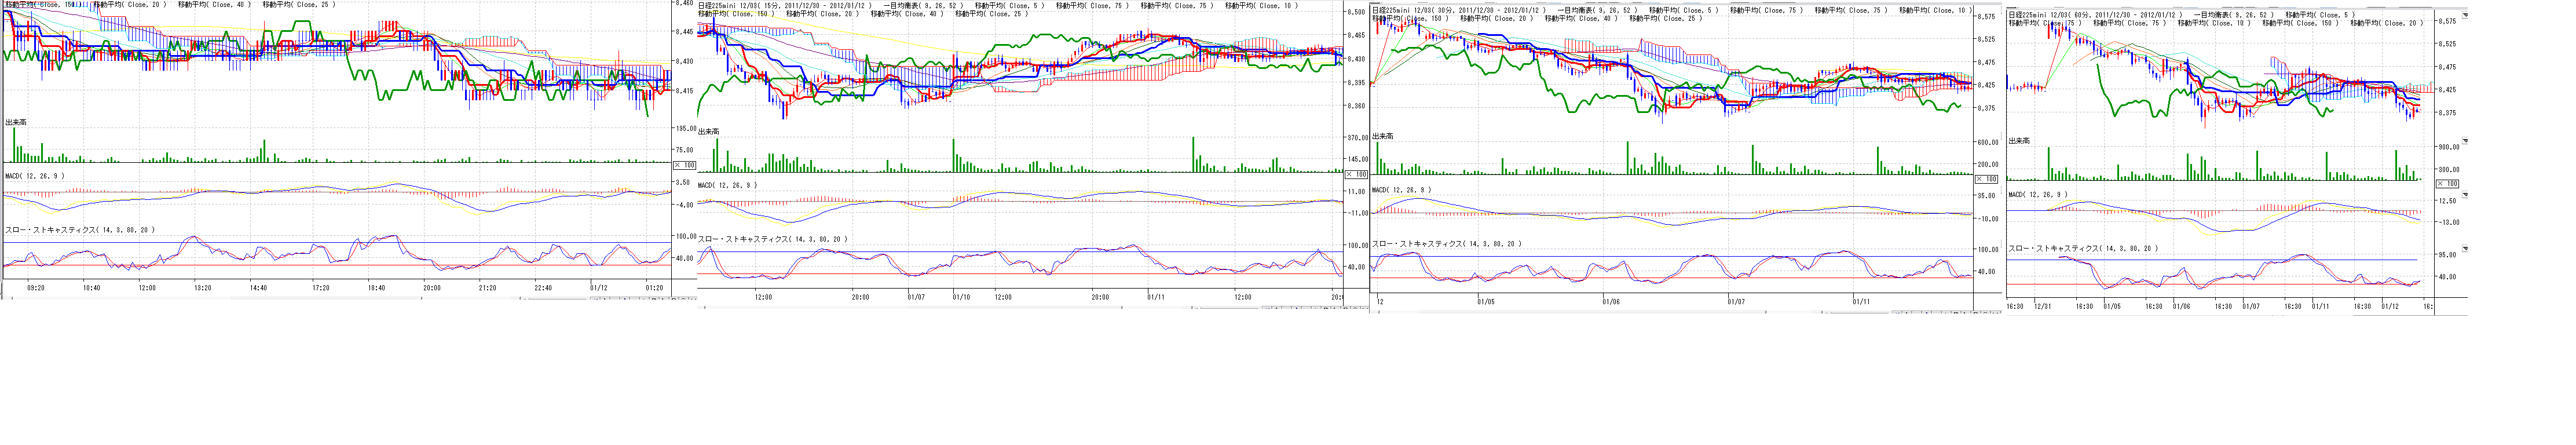Click the 13:20 time marker on leftmost chart
This screenshot has height=445, width=2576.
[202, 288]
